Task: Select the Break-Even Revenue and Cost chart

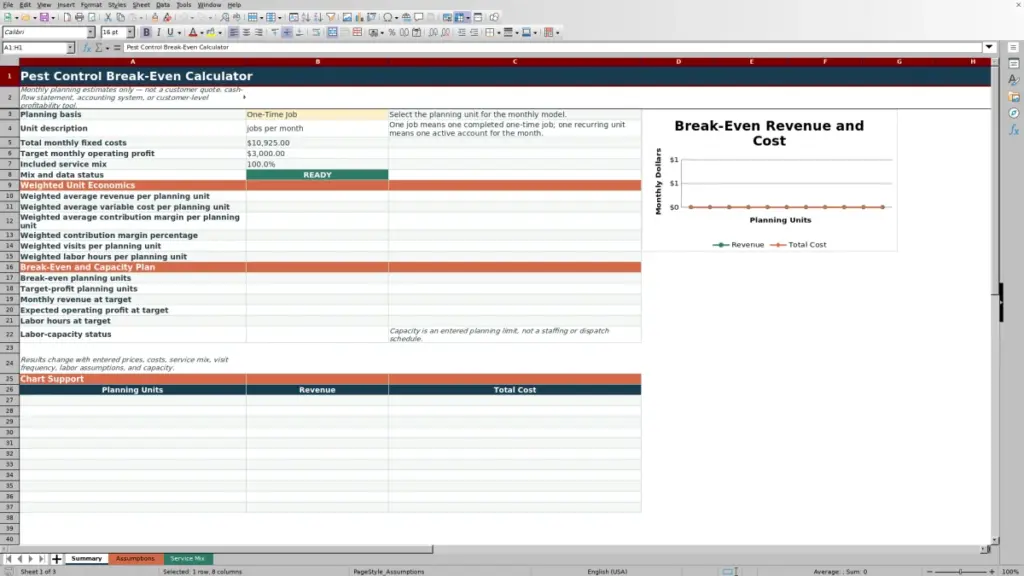Action: coord(769,180)
